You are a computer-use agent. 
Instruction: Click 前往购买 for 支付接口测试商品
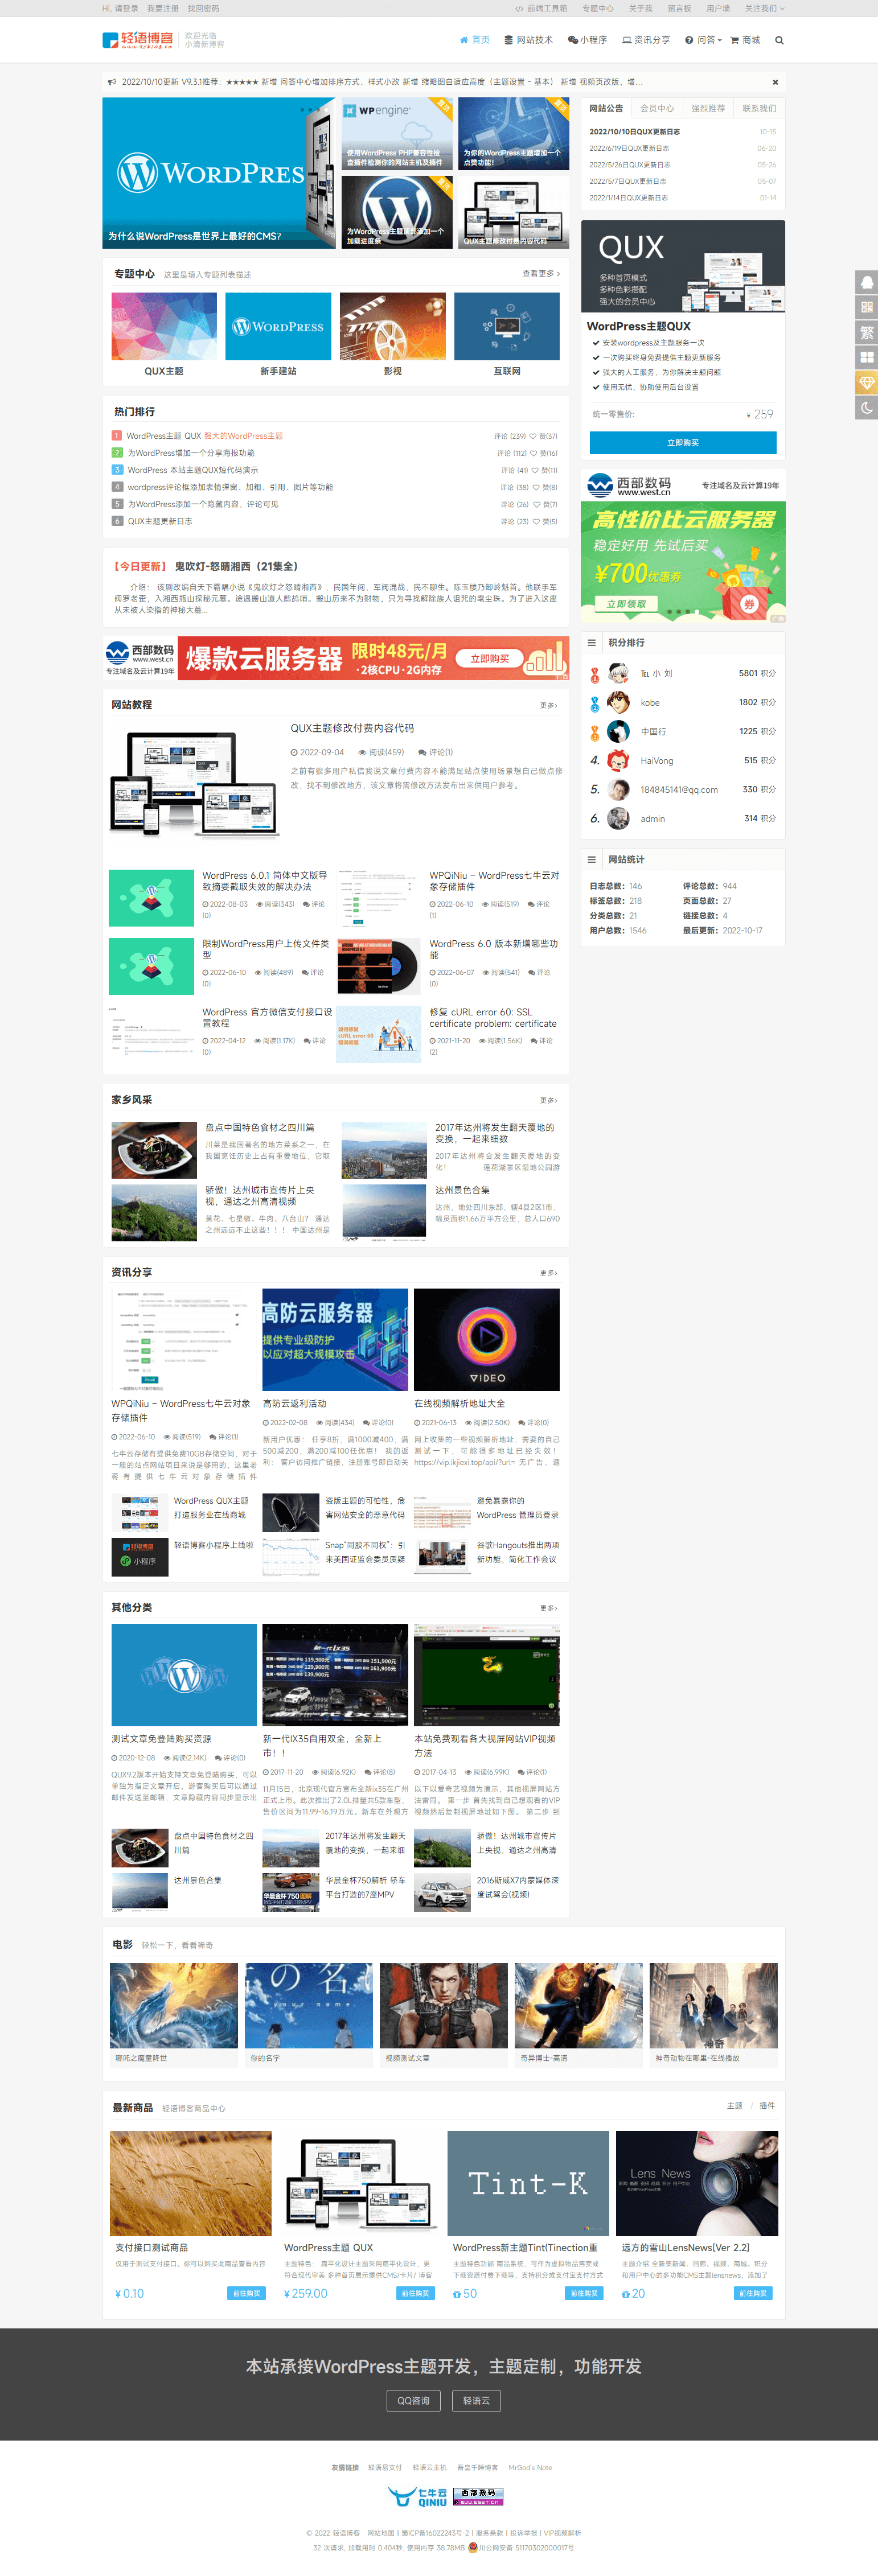247,2293
